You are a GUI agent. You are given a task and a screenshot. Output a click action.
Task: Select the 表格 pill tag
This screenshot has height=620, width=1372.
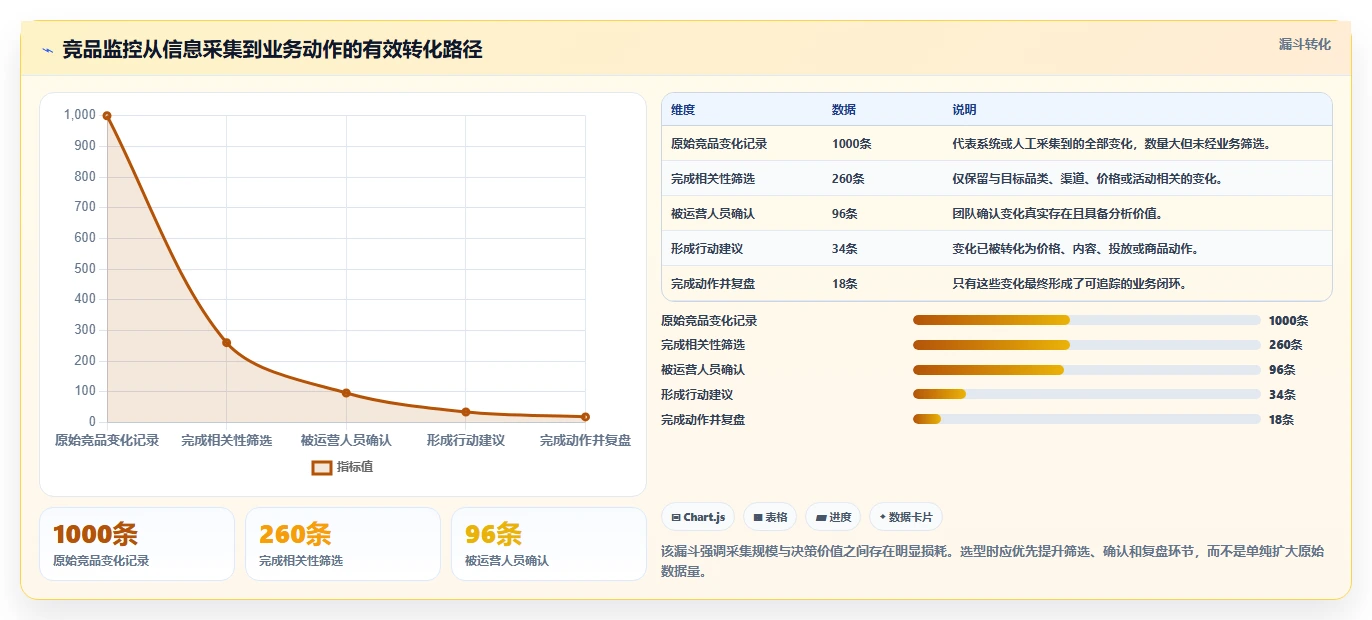pos(770,517)
